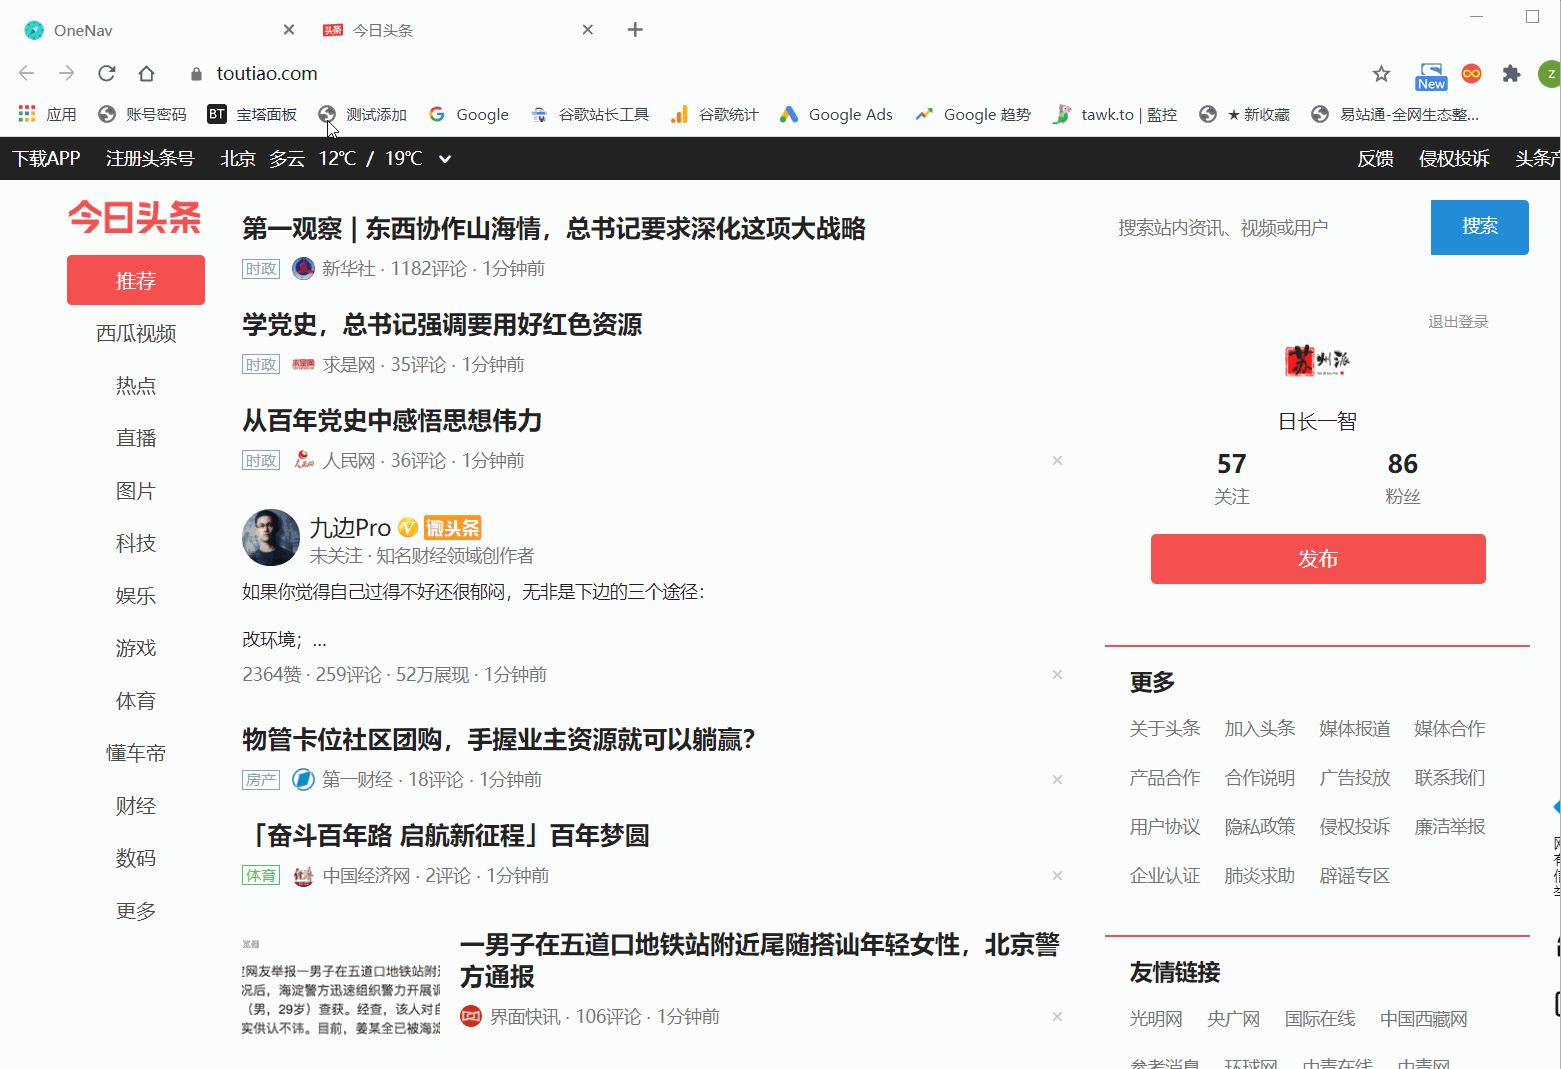Open the 谷歌站长工具 bookmark
This screenshot has height=1069, width=1561.
pos(590,114)
